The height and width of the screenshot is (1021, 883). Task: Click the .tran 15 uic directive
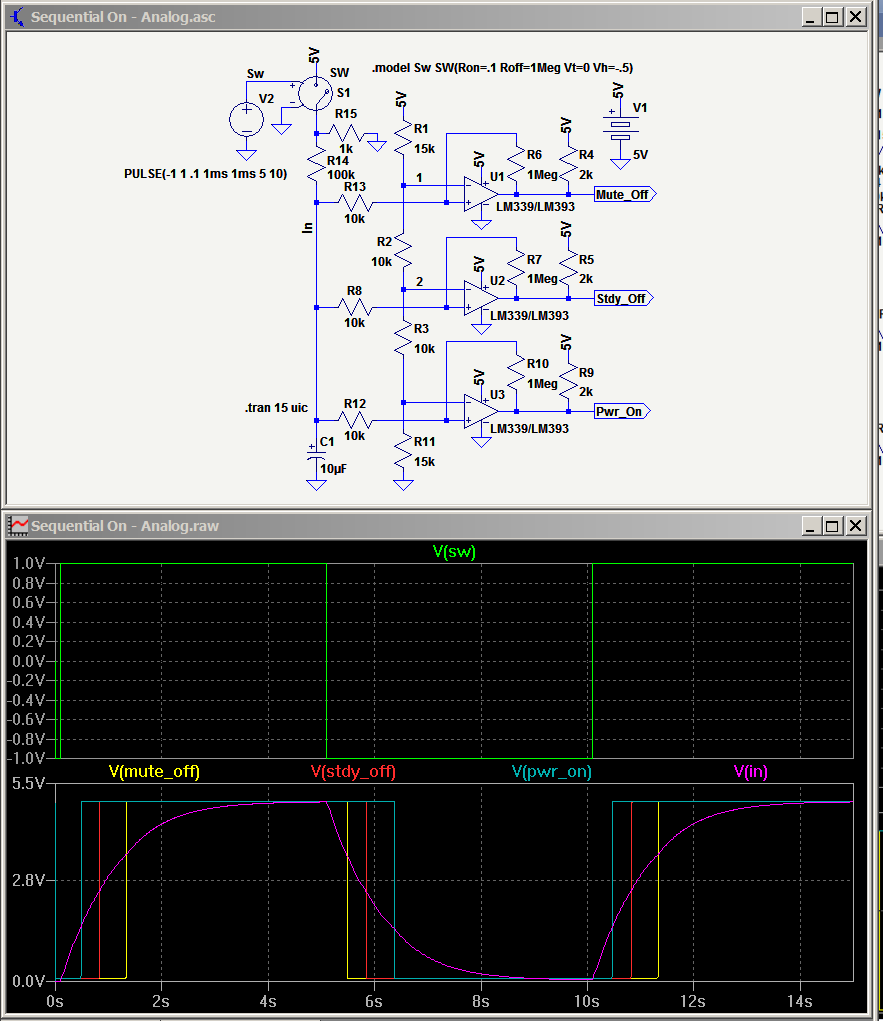click(x=276, y=408)
